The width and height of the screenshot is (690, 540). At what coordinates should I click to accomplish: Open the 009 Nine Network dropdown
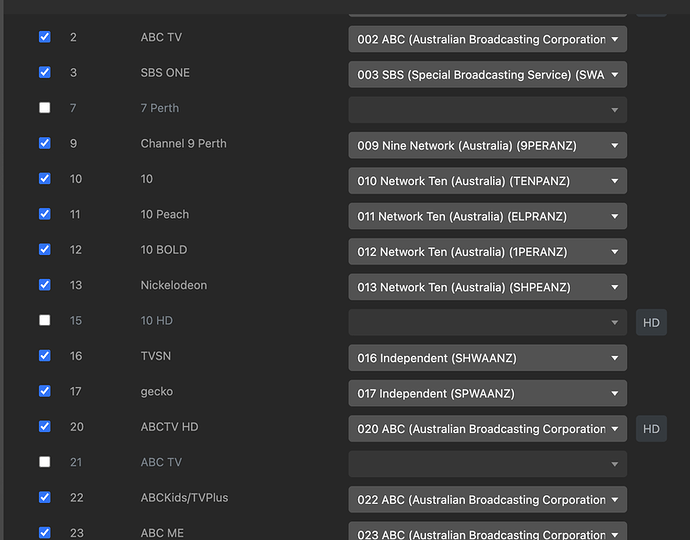[x=488, y=145]
